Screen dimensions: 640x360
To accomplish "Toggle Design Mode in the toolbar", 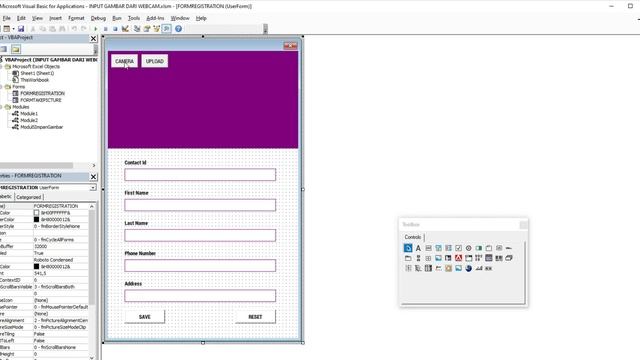I will click(x=125, y=29).
